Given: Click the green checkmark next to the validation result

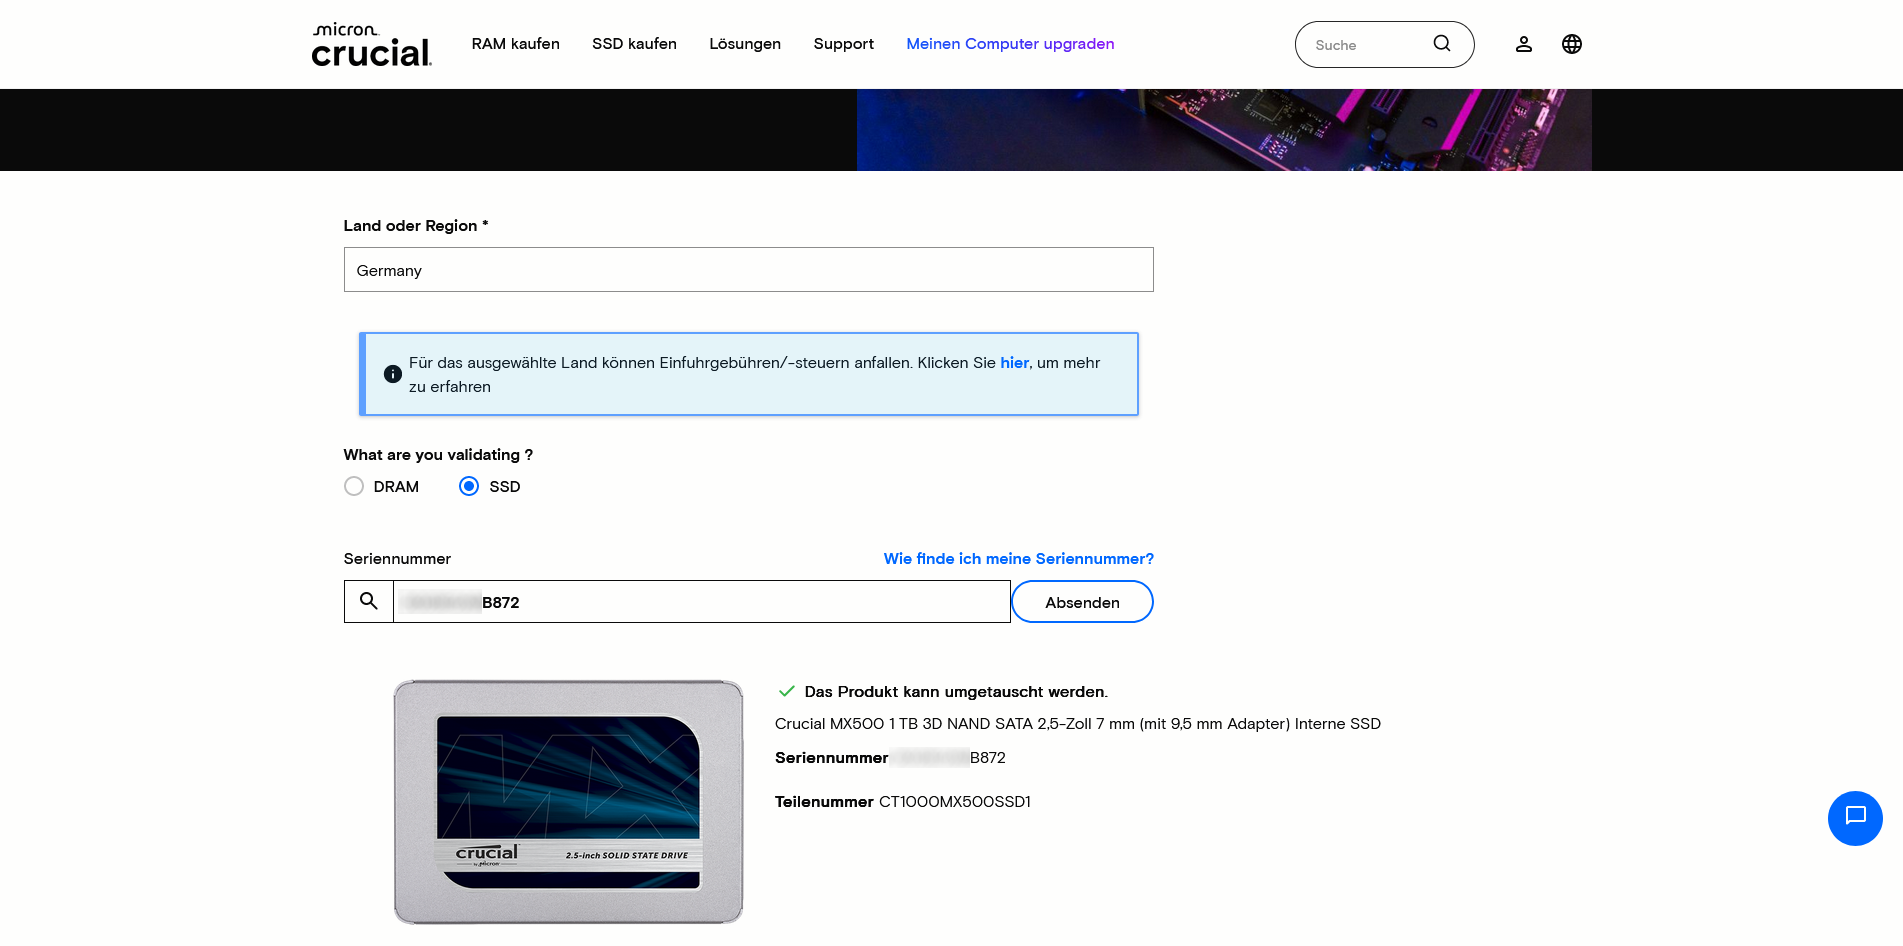Looking at the screenshot, I should (786, 691).
